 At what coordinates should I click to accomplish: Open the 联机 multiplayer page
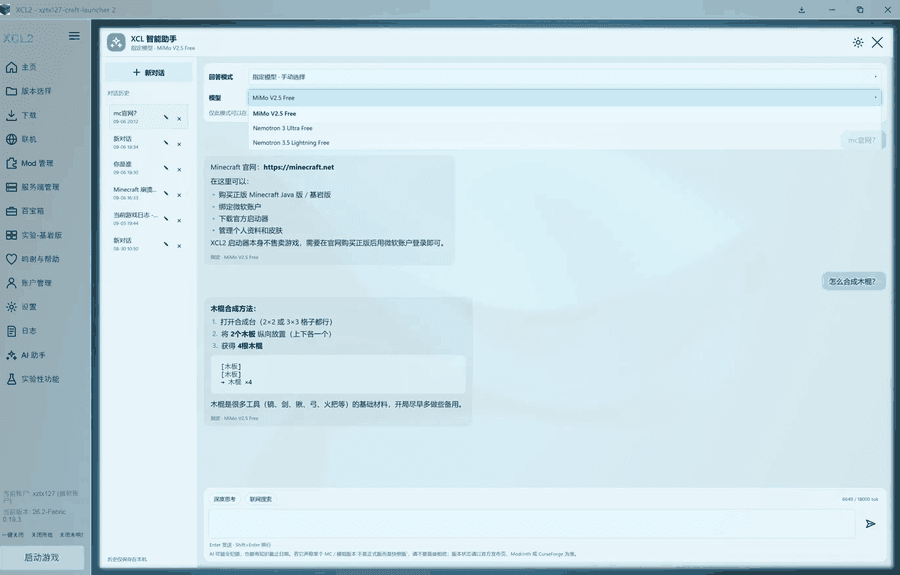coord(22,139)
